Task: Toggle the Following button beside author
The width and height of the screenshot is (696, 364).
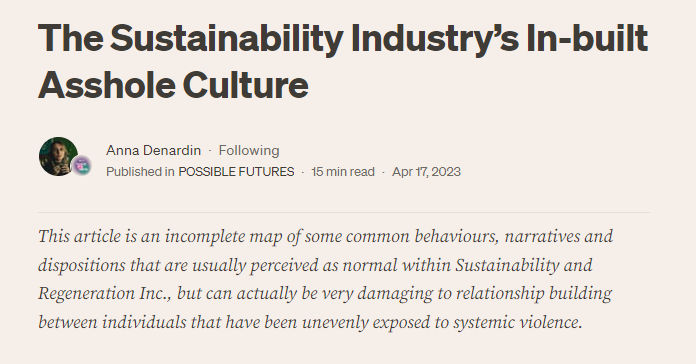Action: click(x=249, y=150)
